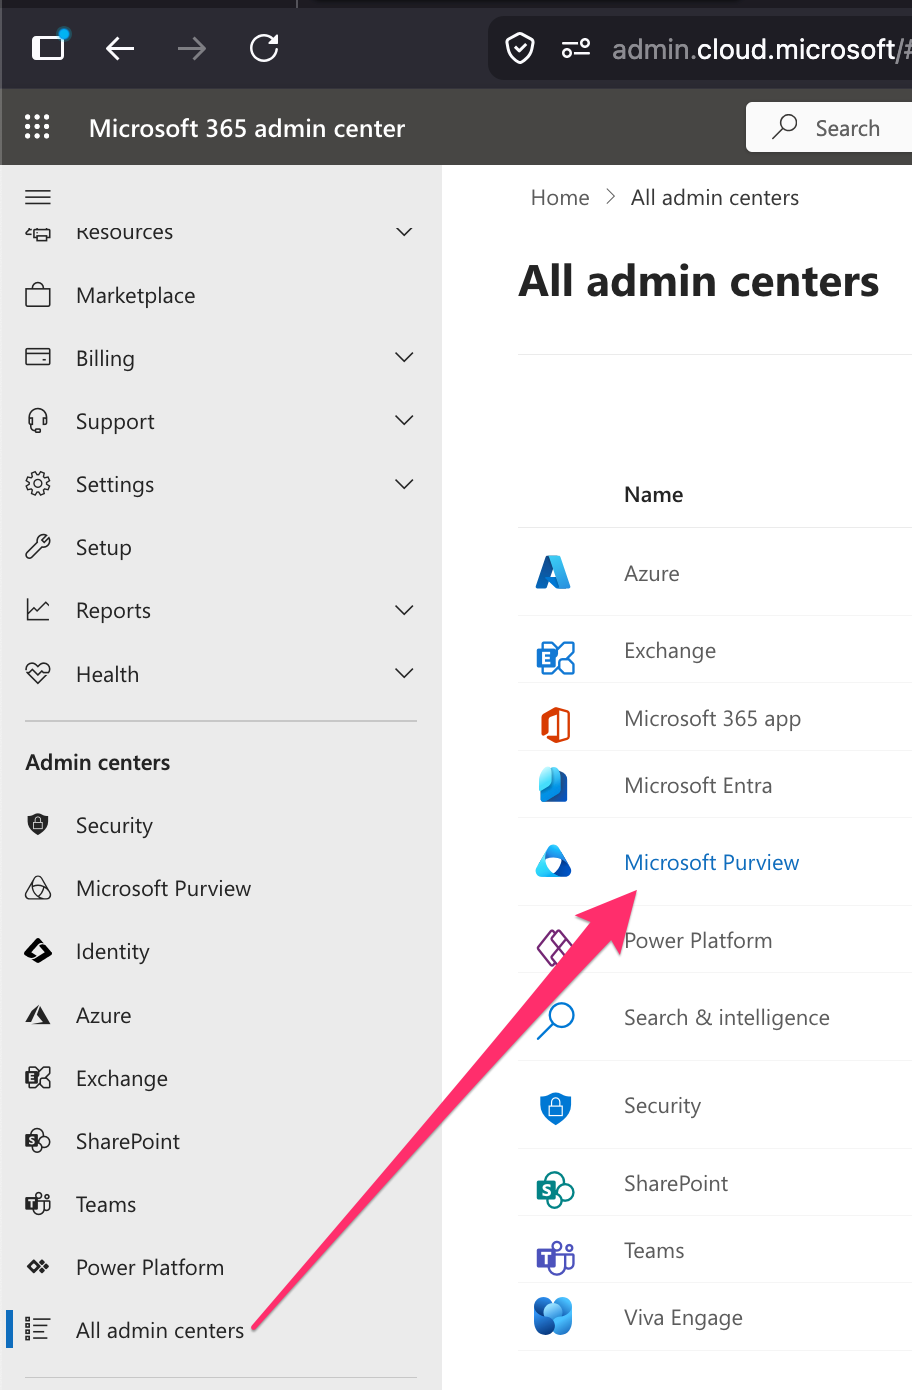The image size is (912, 1390).
Task: Click the Azure name in list
Action: point(651,573)
